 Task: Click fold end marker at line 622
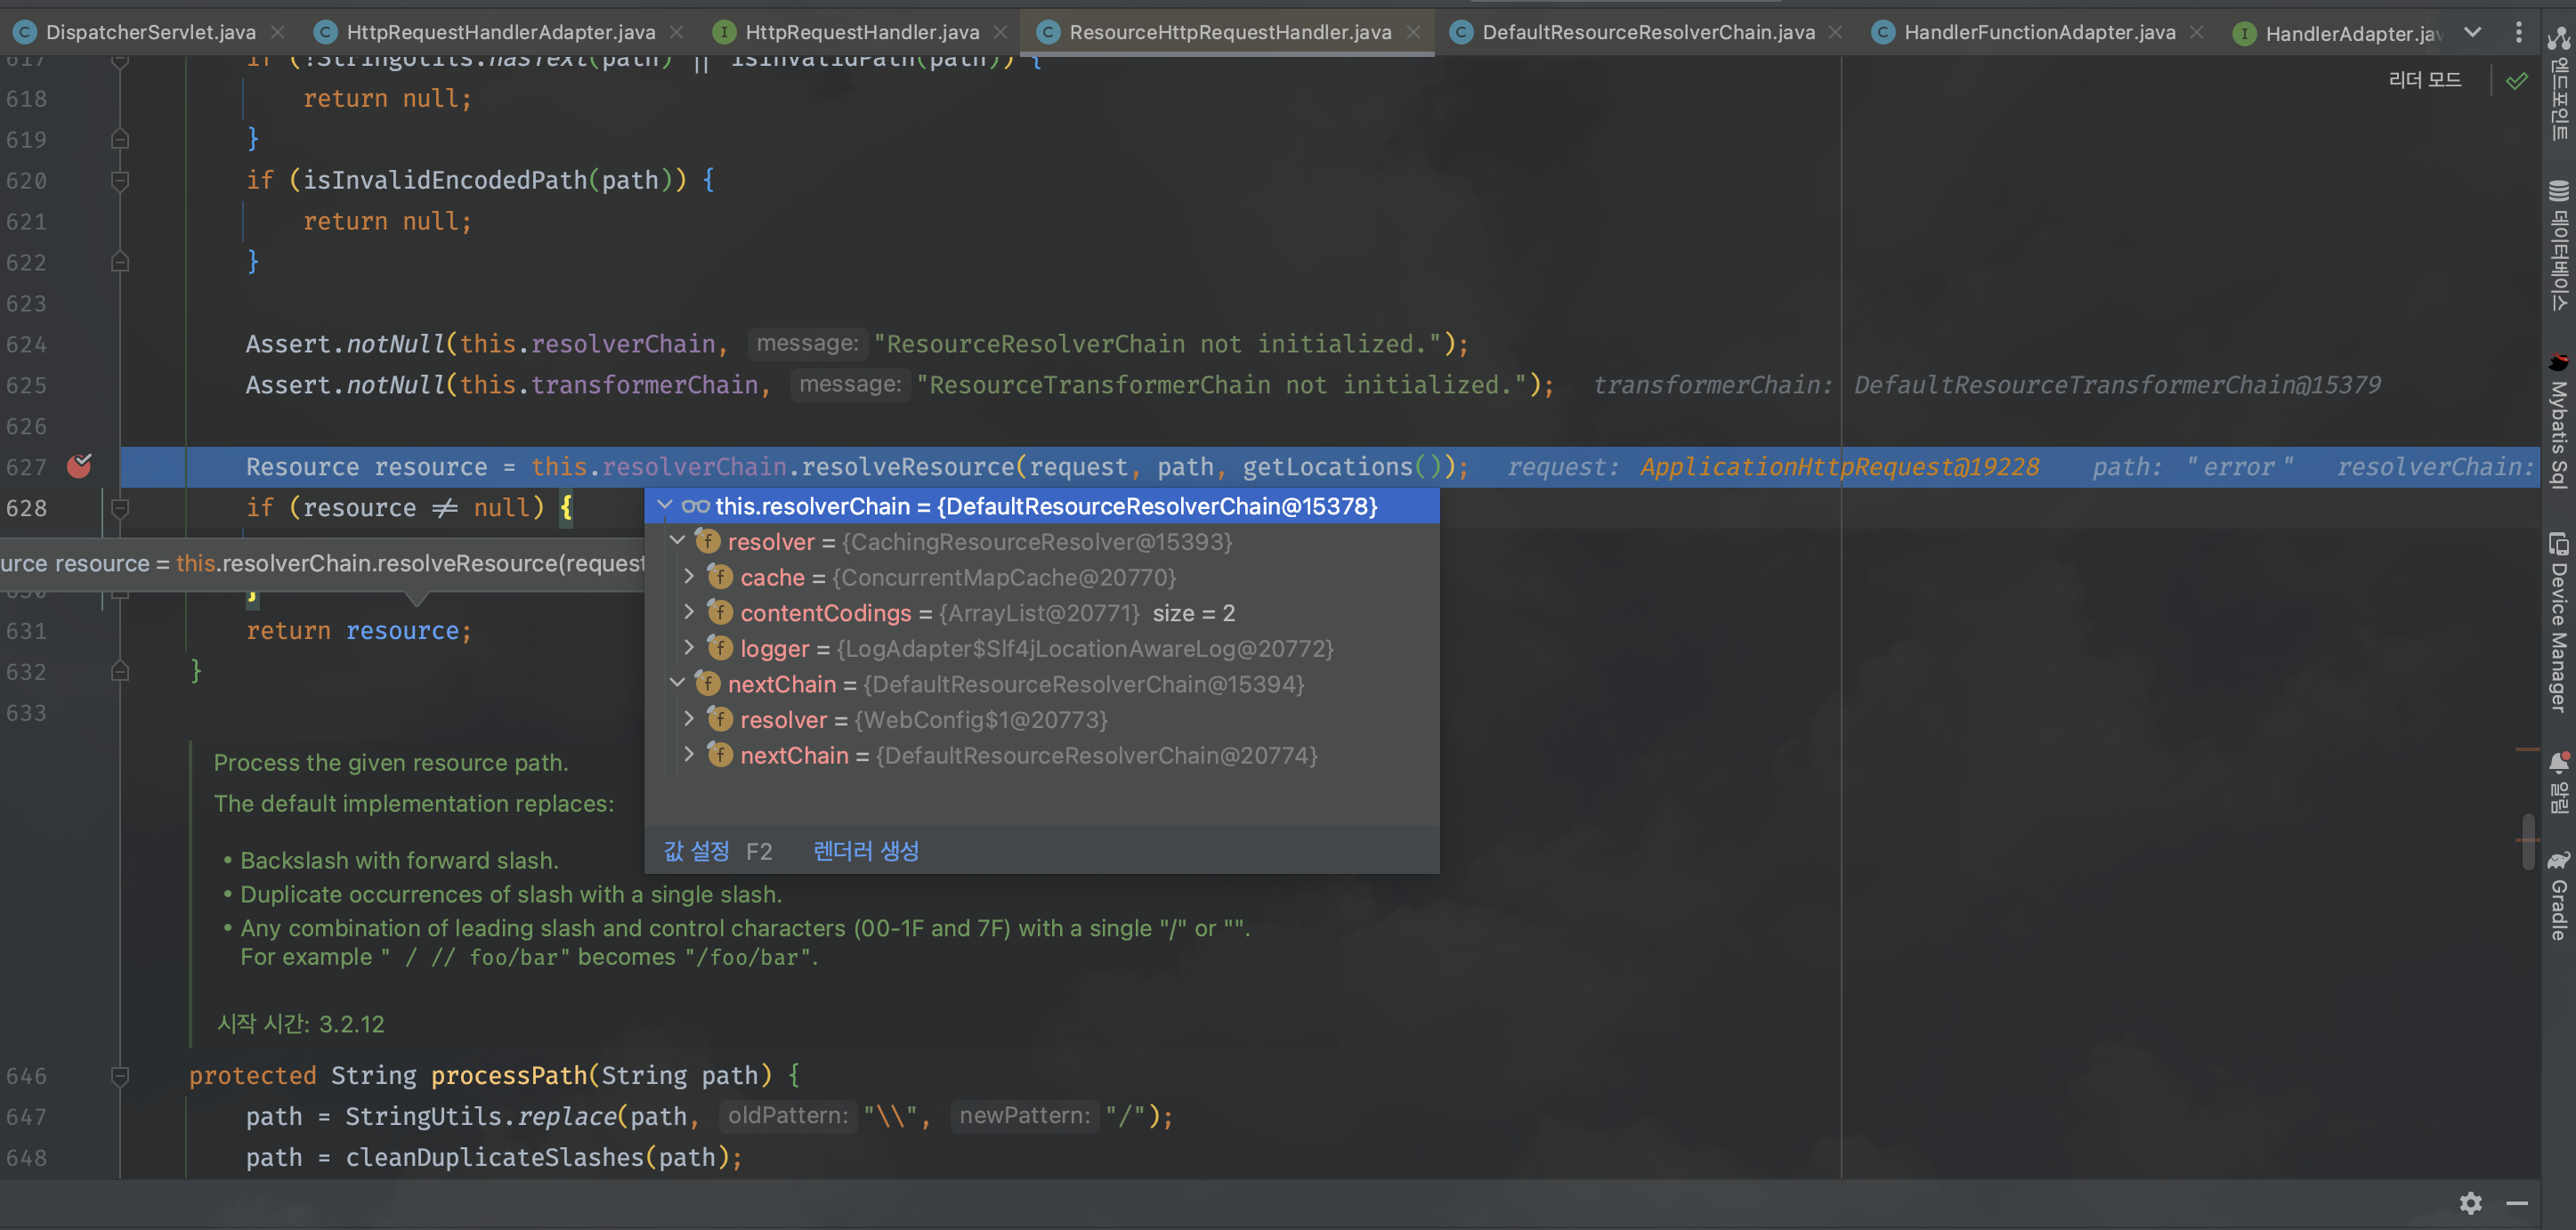coord(120,262)
